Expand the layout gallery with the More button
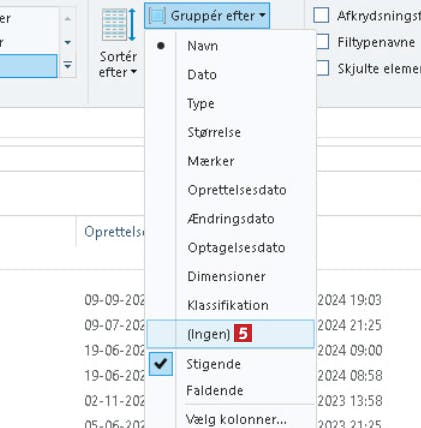Image resolution: width=421 pixels, height=428 pixels. [x=68, y=65]
